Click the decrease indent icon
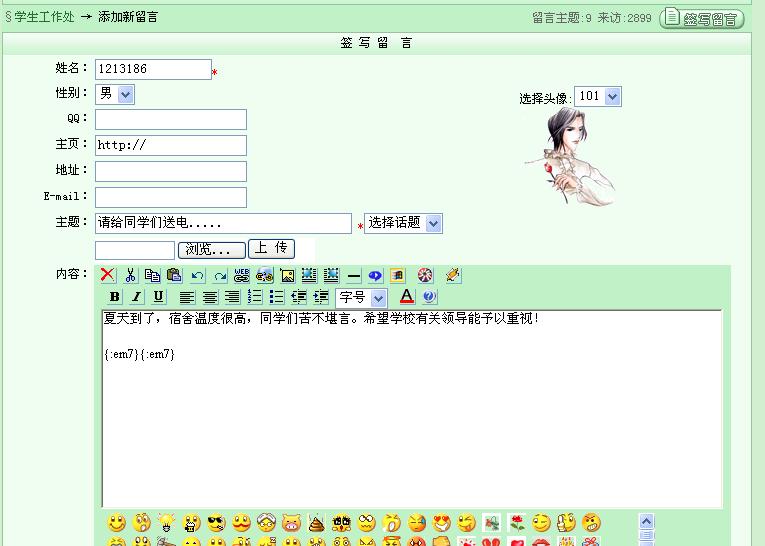765x546 pixels. pos(299,297)
